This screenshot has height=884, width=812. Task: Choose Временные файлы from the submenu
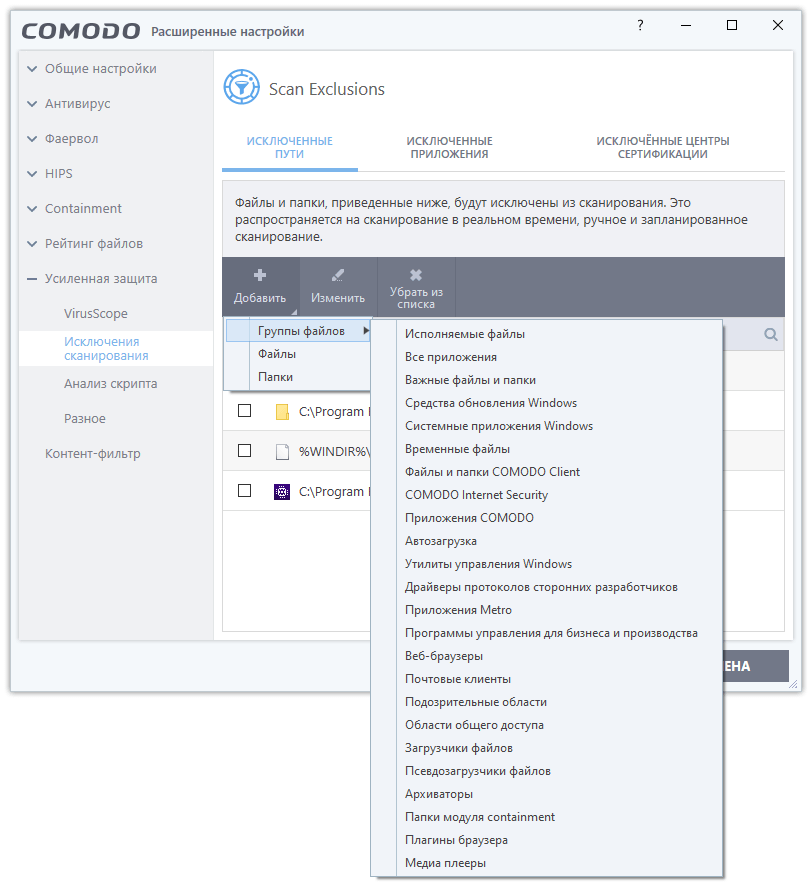pos(457,449)
